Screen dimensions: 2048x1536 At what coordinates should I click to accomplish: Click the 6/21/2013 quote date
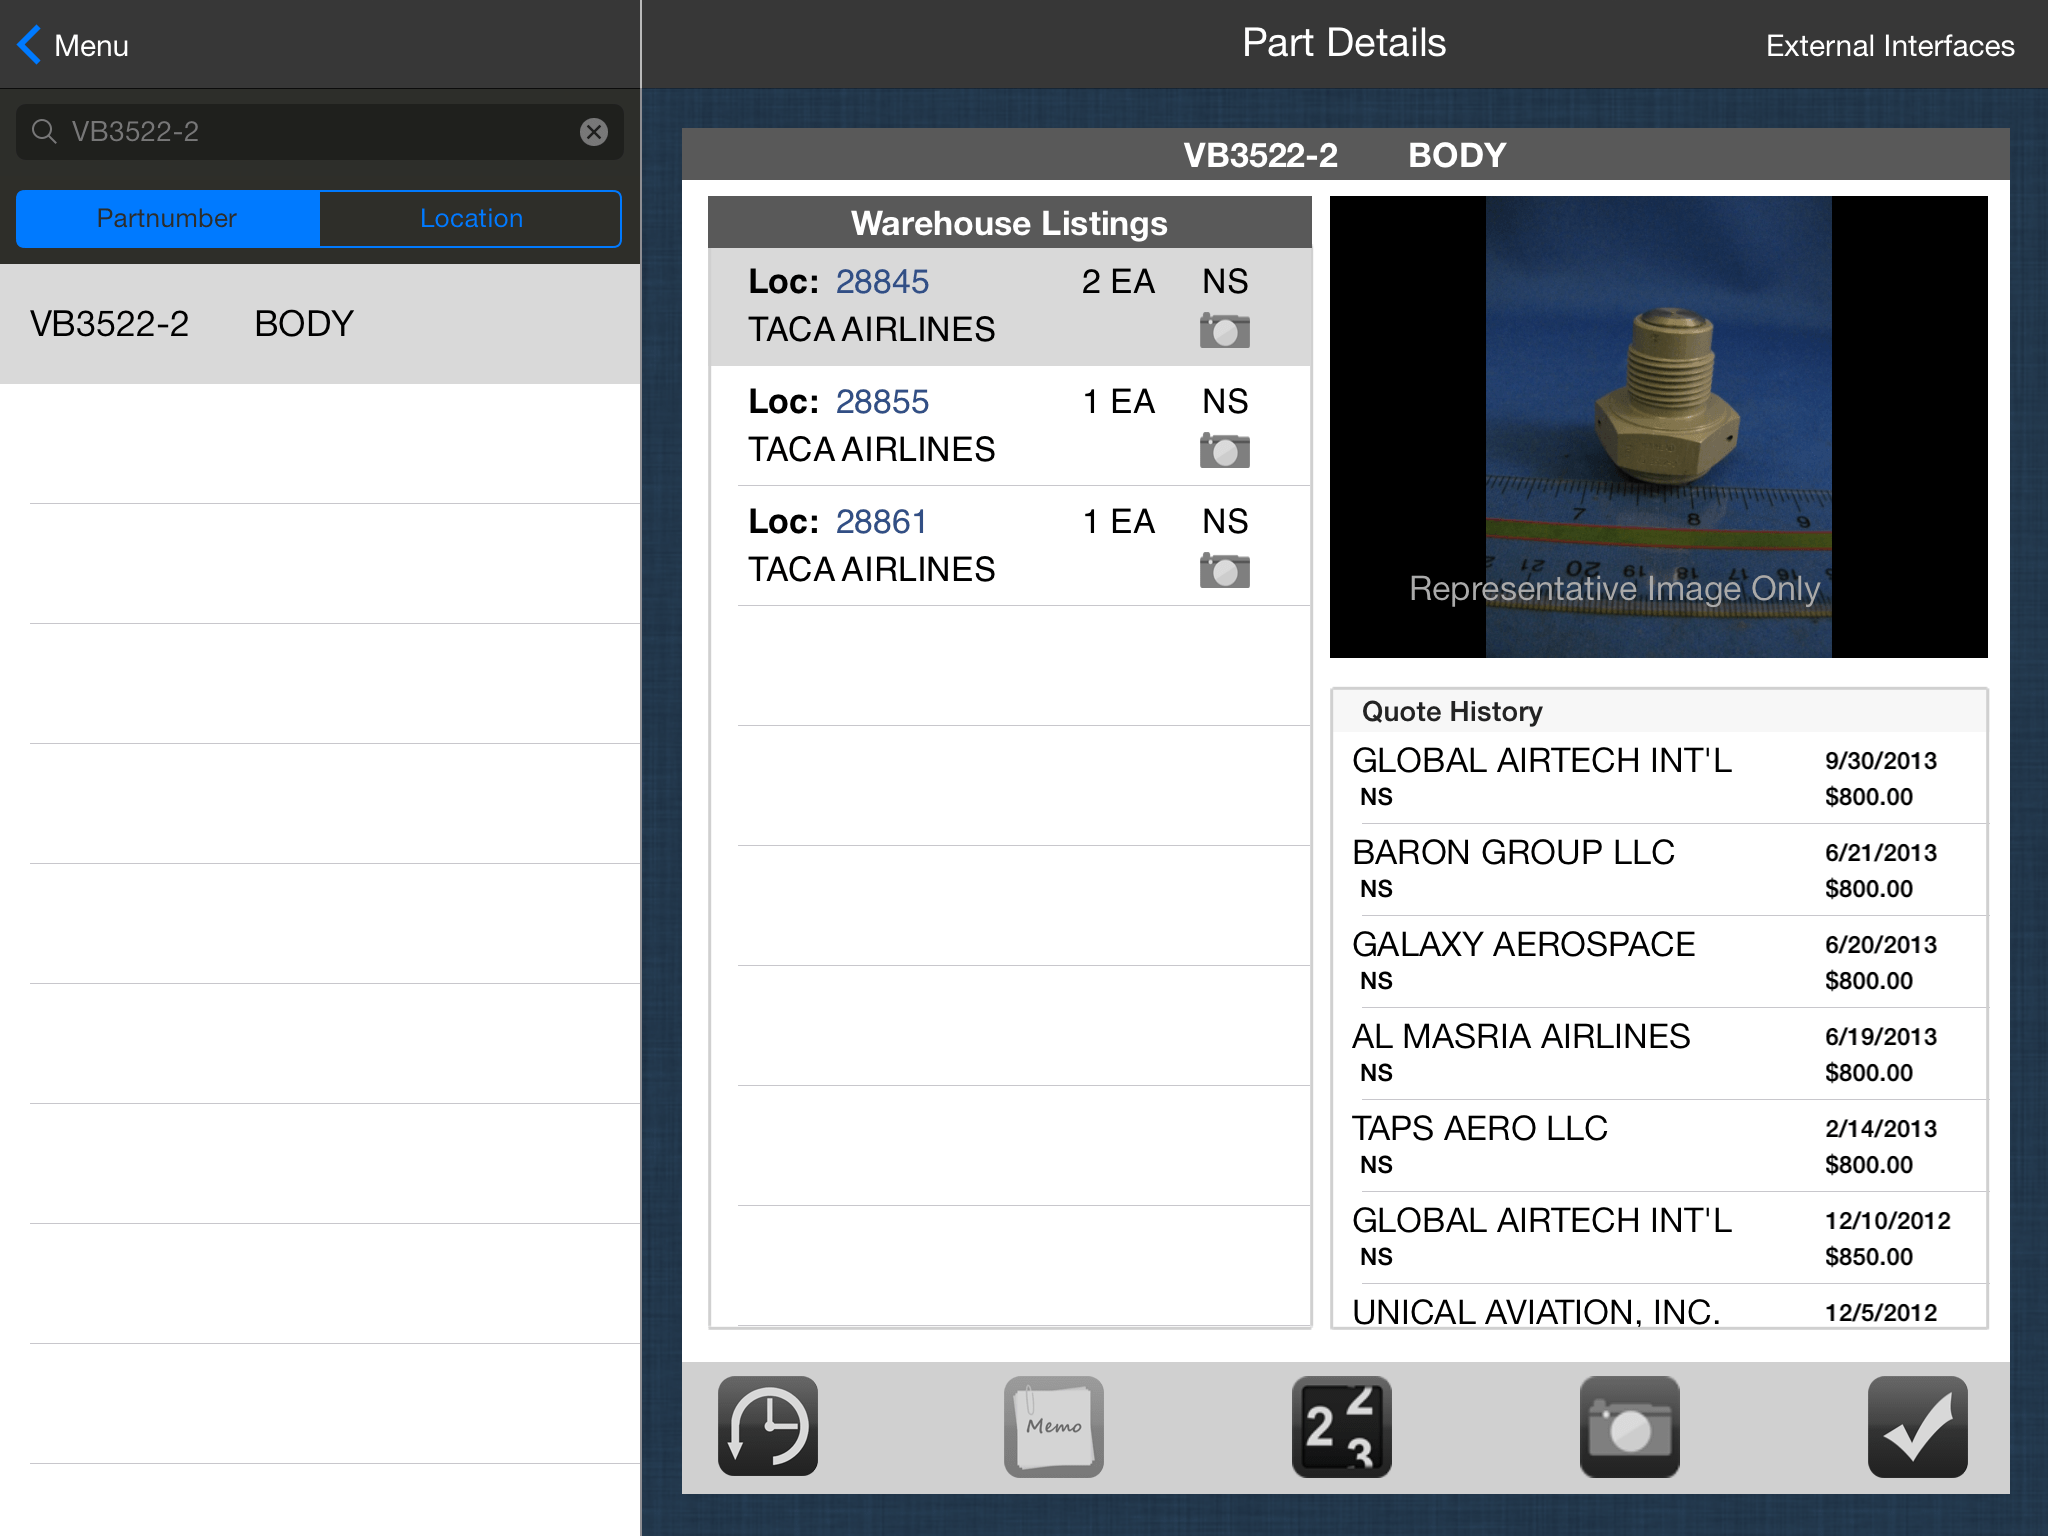pyautogui.click(x=1881, y=853)
